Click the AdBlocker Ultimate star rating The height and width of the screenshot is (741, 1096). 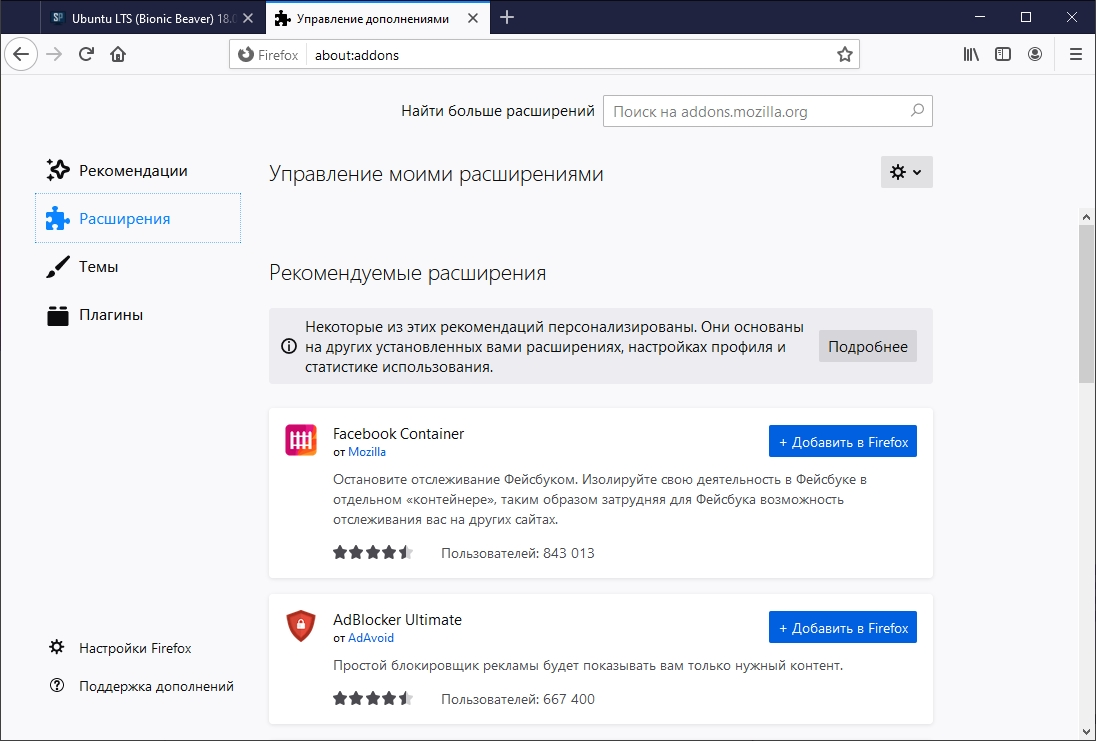[x=373, y=698]
